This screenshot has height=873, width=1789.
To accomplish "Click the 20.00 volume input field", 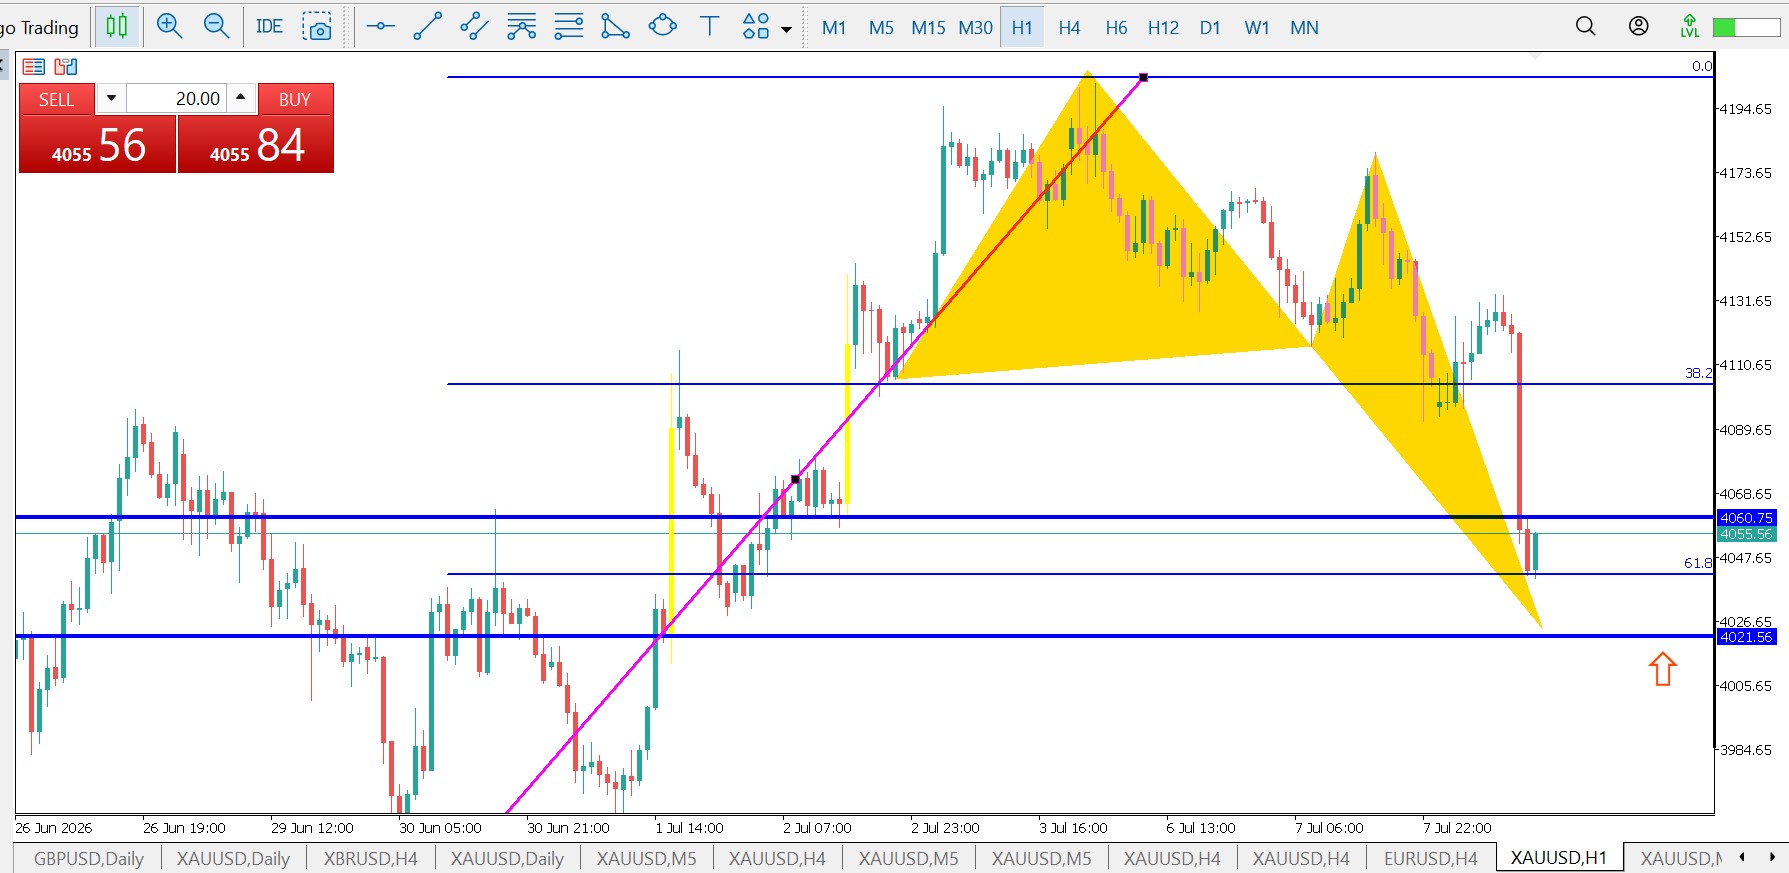I will (x=177, y=99).
